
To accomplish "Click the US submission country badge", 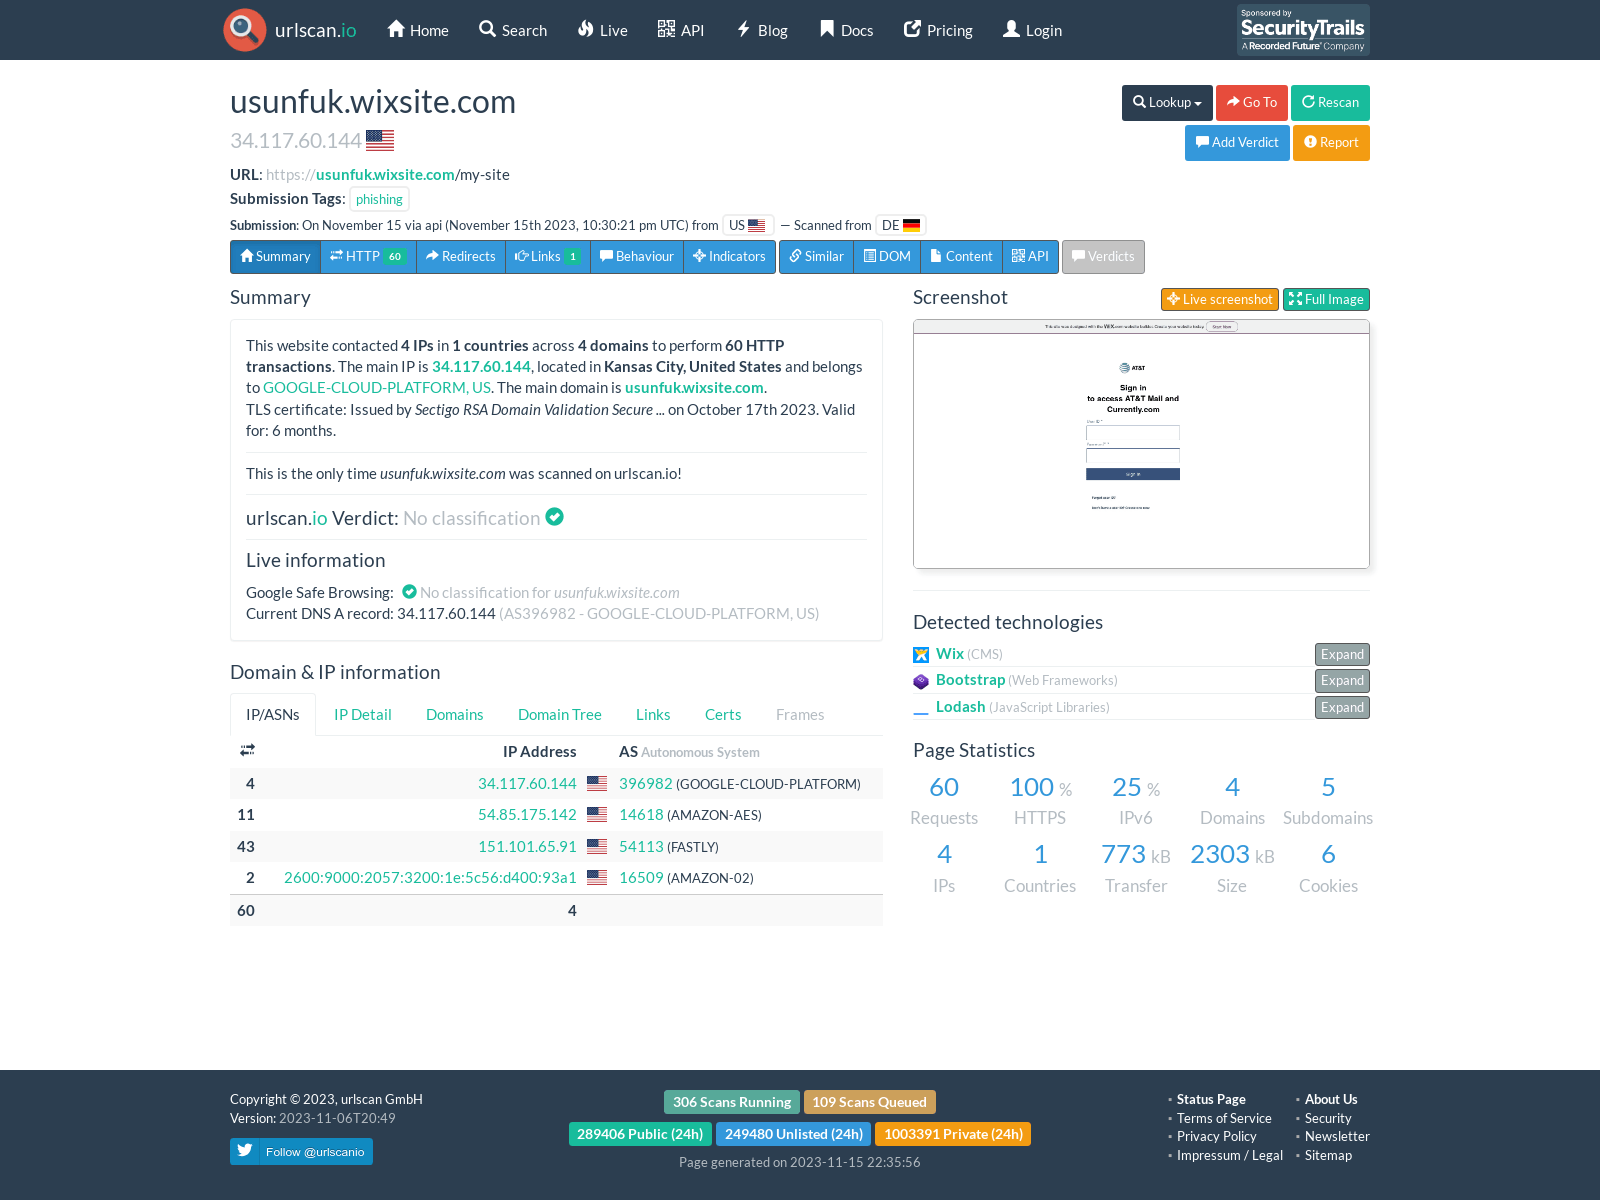I will pos(747,226).
